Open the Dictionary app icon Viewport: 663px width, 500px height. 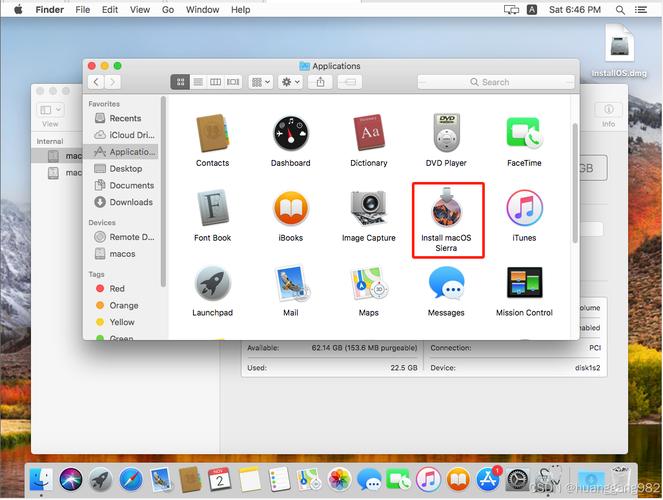[x=369, y=132]
